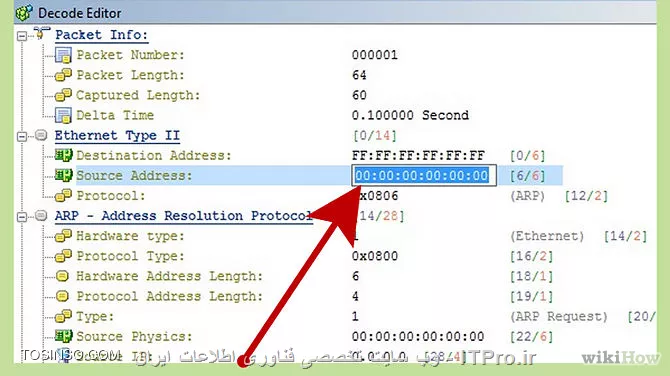Click the Delta Time row icon

(x=63, y=115)
